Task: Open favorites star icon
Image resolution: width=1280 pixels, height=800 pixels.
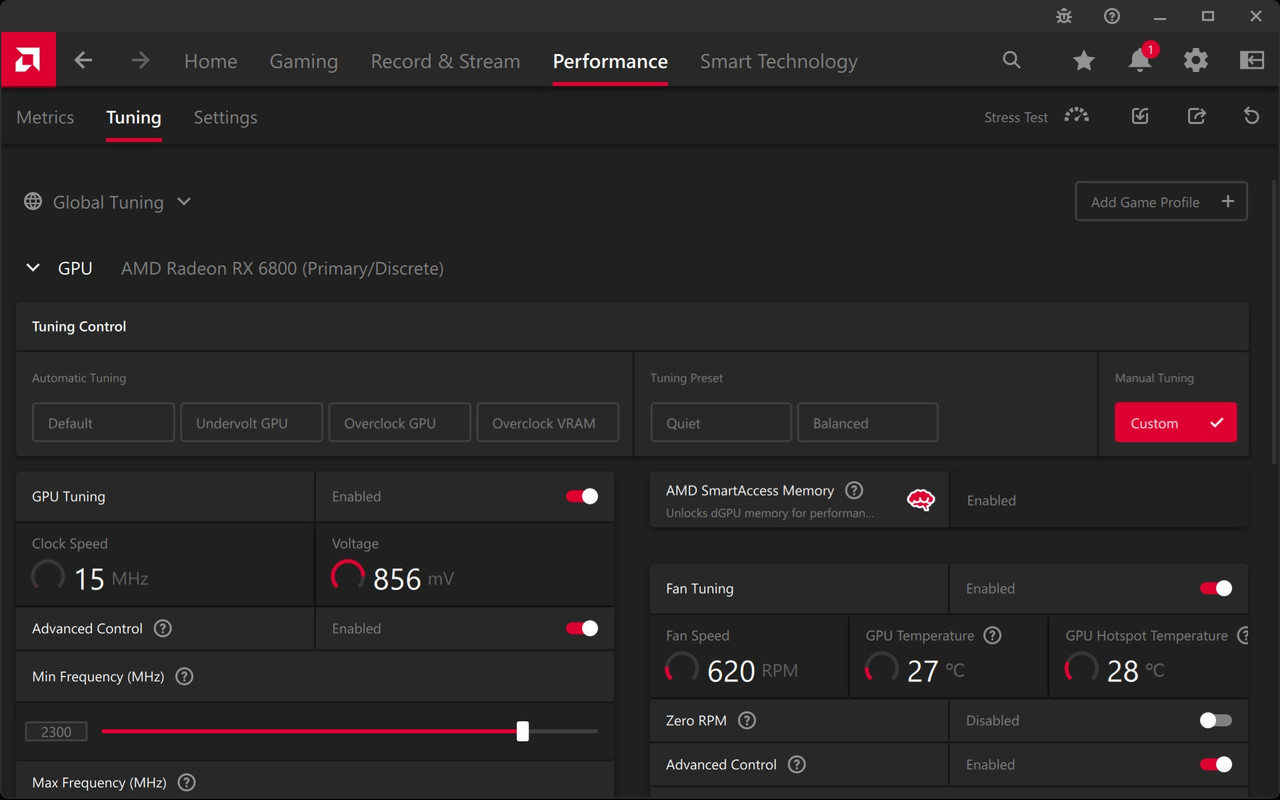Action: [x=1084, y=61]
